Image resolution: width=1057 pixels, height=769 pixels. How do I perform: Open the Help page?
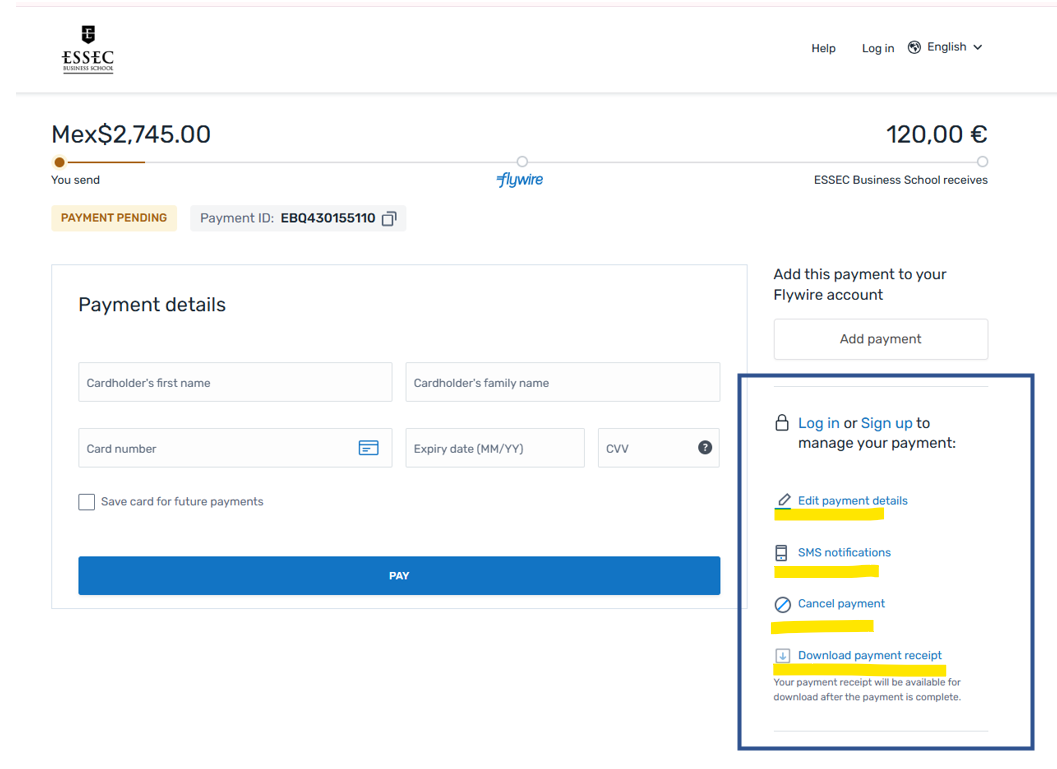pyautogui.click(x=823, y=49)
